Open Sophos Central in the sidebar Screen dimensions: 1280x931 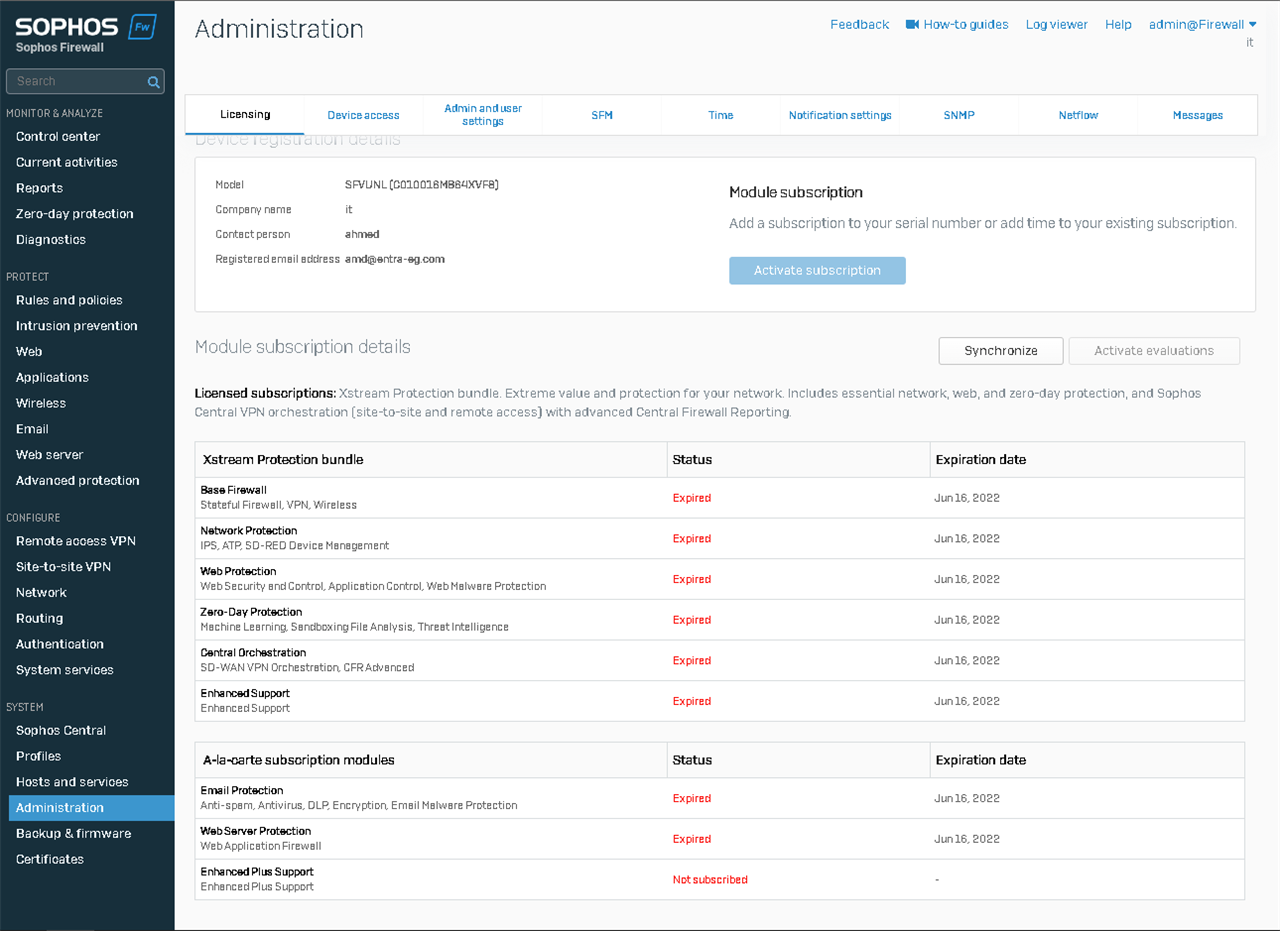[x=61, y=731]
